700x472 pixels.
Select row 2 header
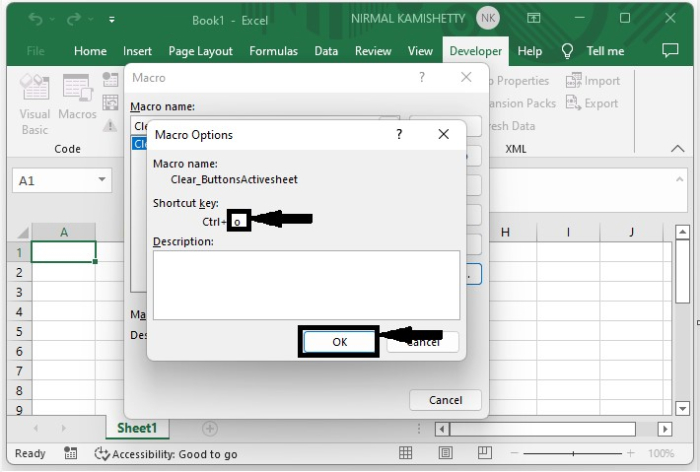click(x=19, y=272)
